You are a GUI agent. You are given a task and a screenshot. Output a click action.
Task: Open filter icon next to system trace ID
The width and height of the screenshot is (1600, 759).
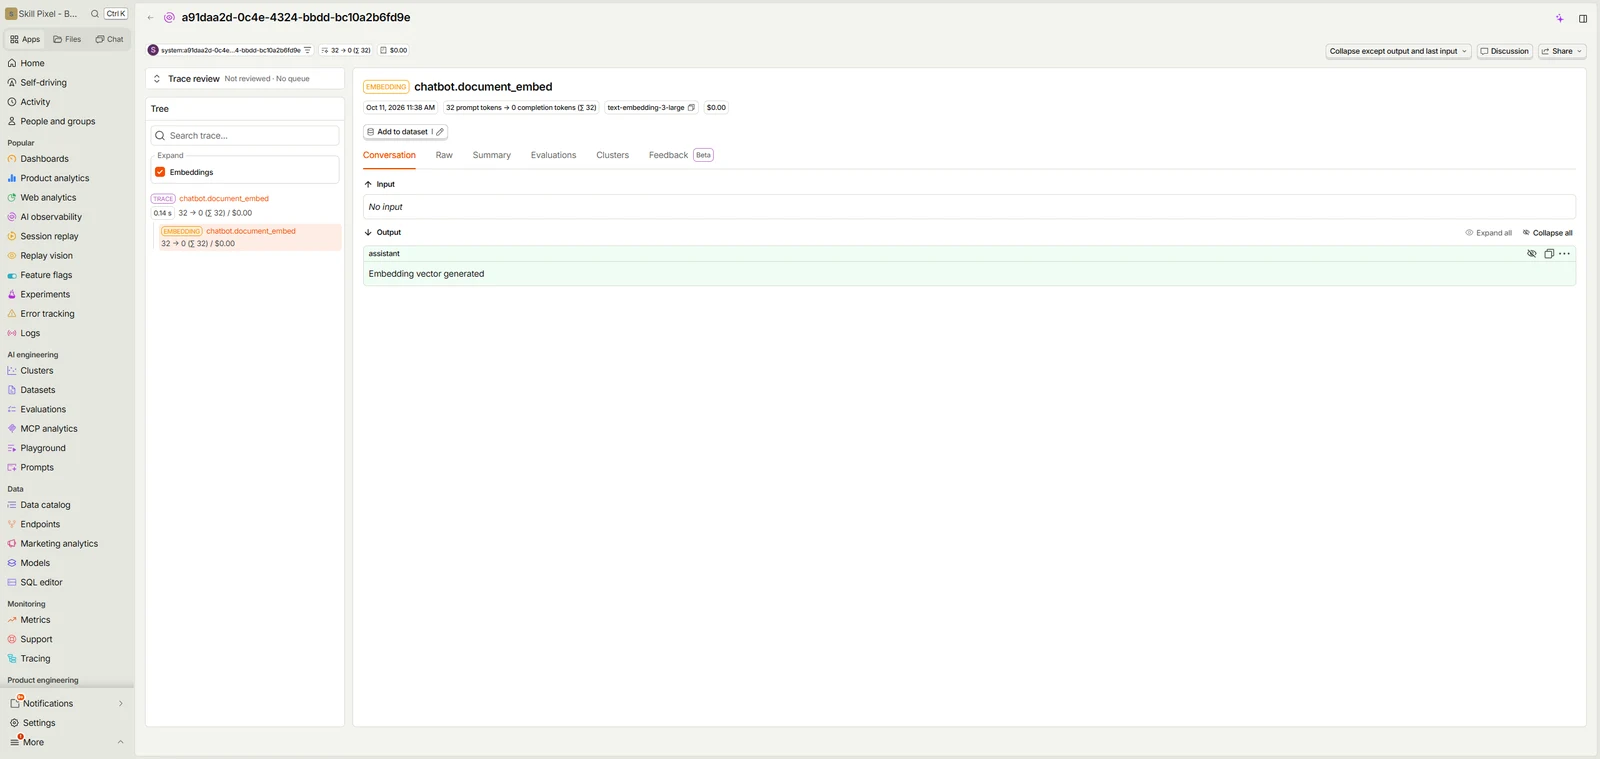pos(307,50)
